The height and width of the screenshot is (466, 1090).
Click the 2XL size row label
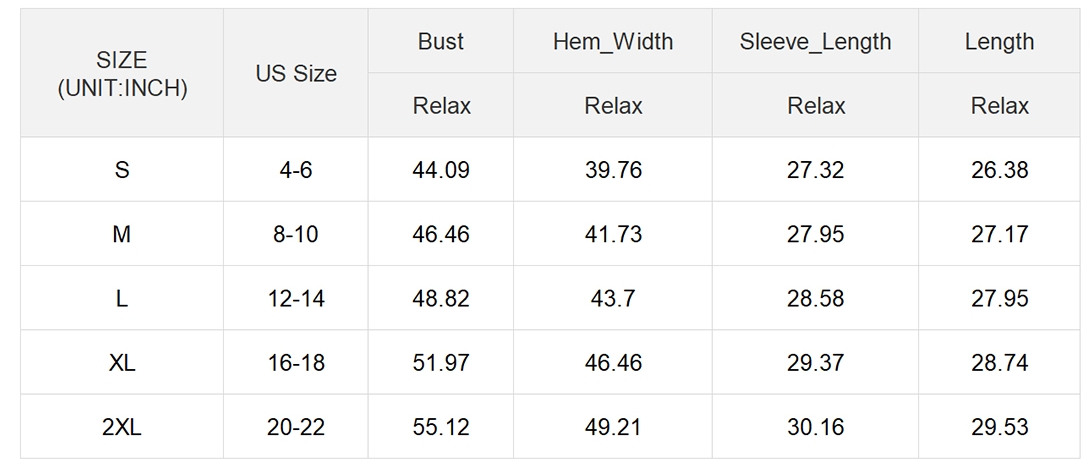point(122,426)
